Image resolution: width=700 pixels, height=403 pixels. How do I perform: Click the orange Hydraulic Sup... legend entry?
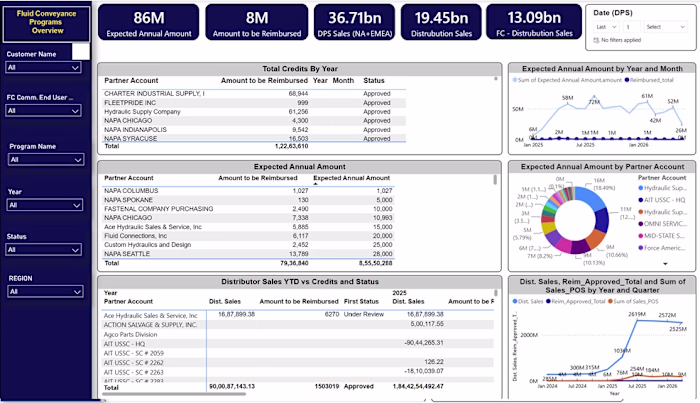[x=662, y=212]
